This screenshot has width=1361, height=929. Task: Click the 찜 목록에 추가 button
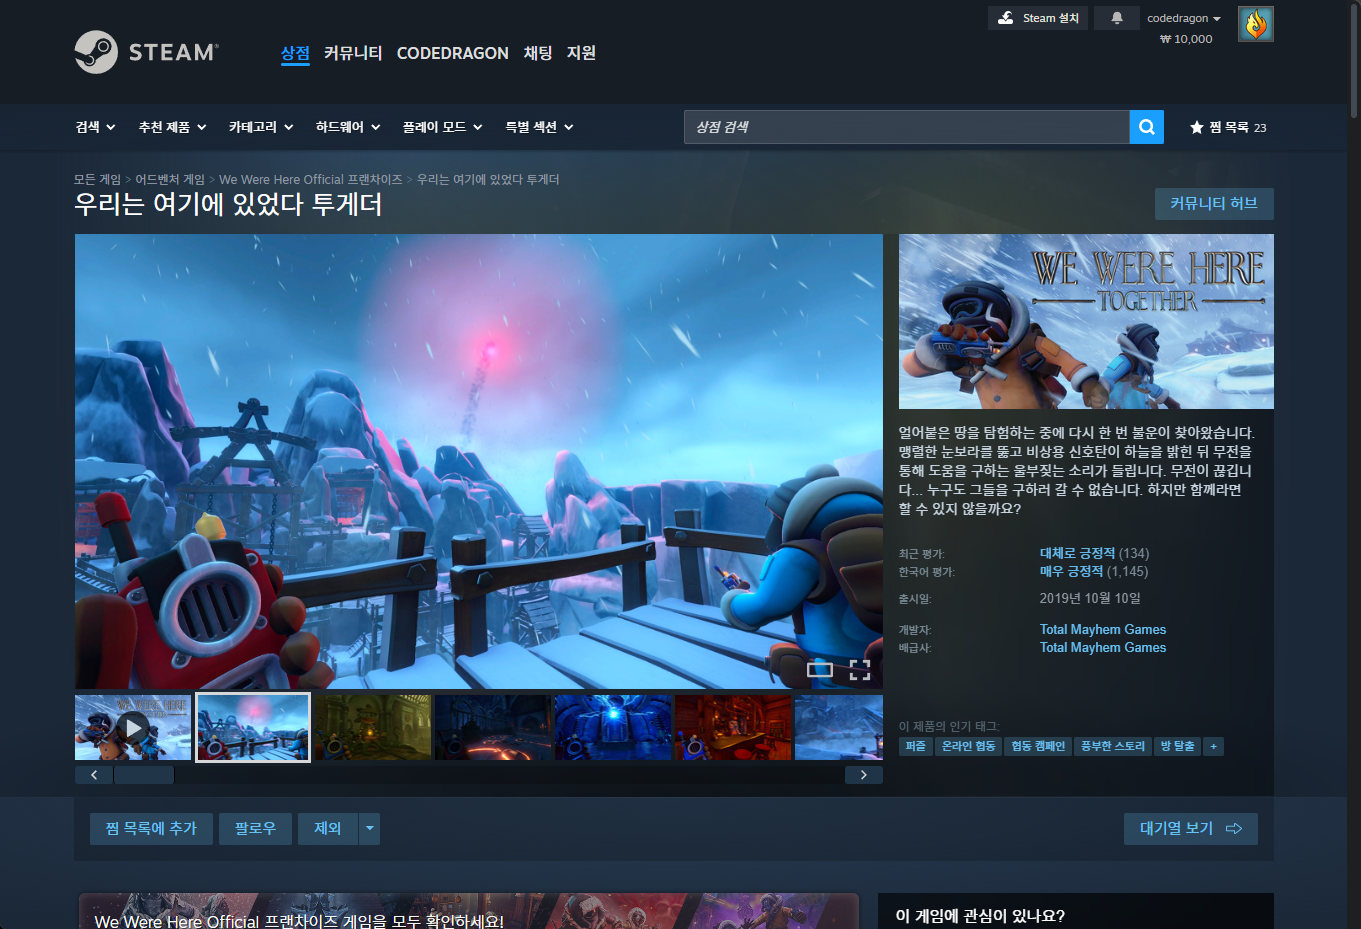pyautogui.click(x=151, y=829)
